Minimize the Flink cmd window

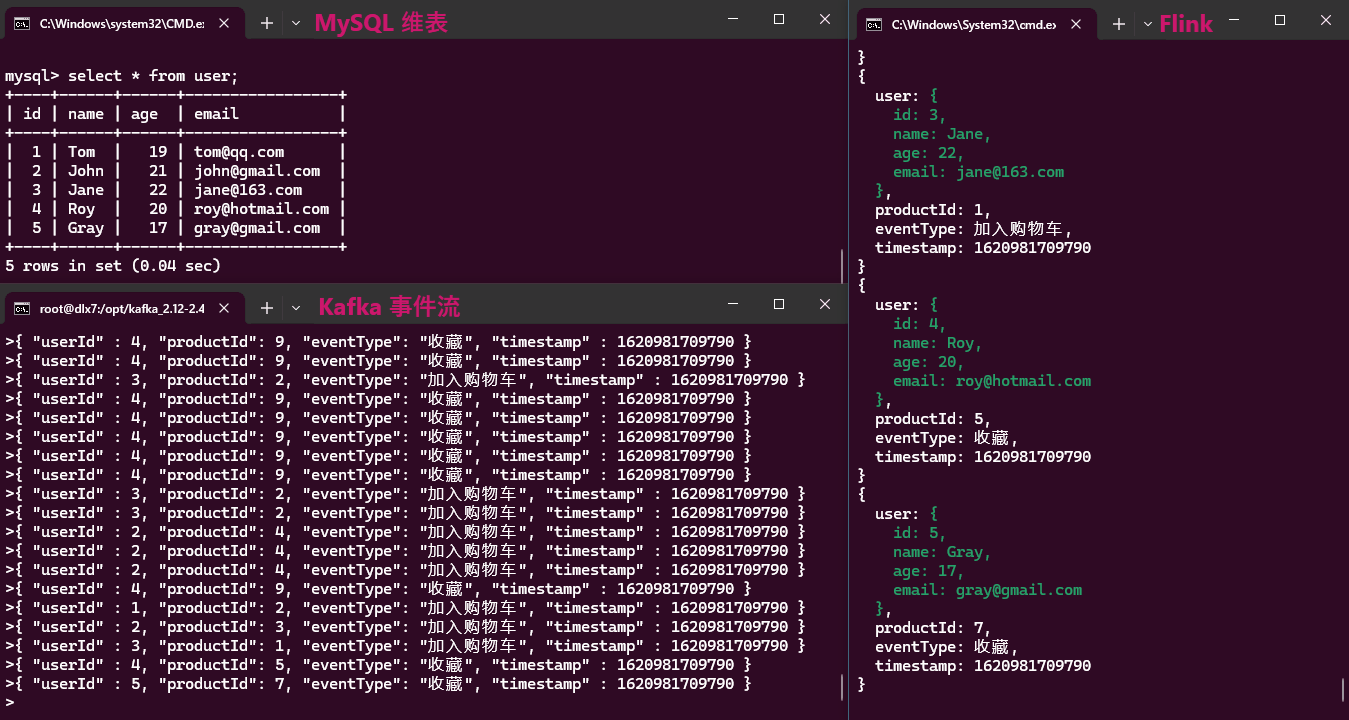(x=1234, y=19)
